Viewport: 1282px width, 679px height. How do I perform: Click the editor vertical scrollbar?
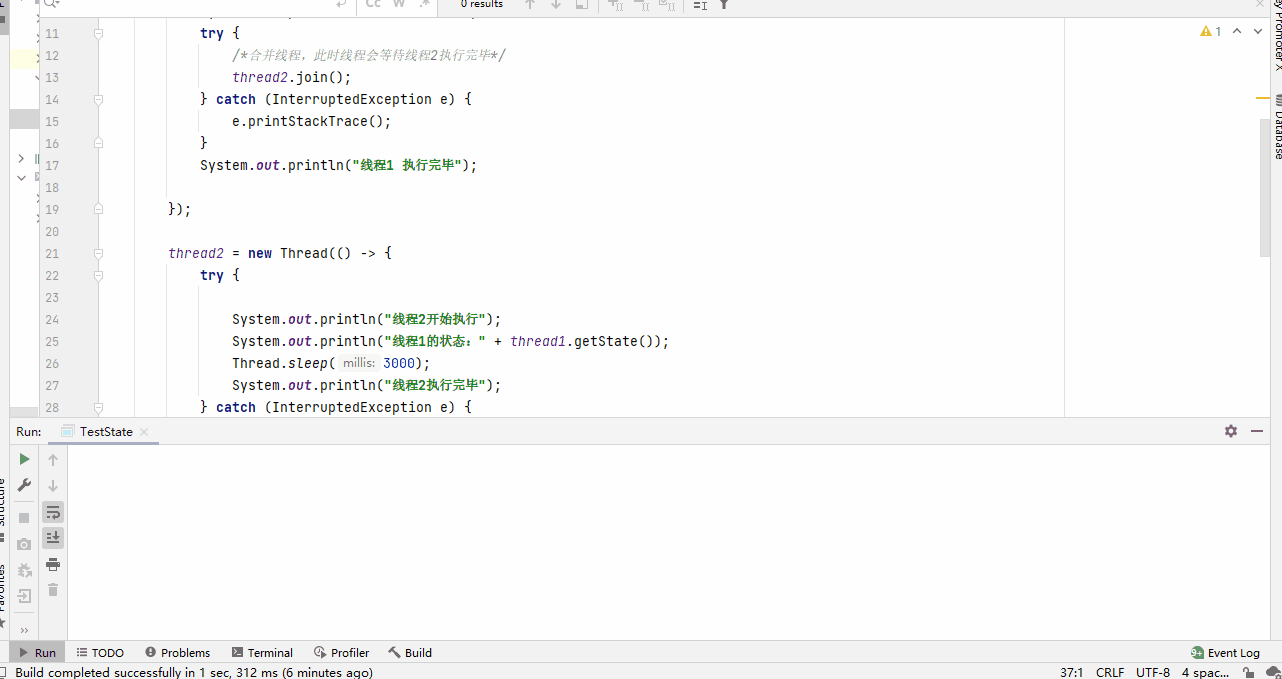pyautogui.click(x=1264, y=190)
